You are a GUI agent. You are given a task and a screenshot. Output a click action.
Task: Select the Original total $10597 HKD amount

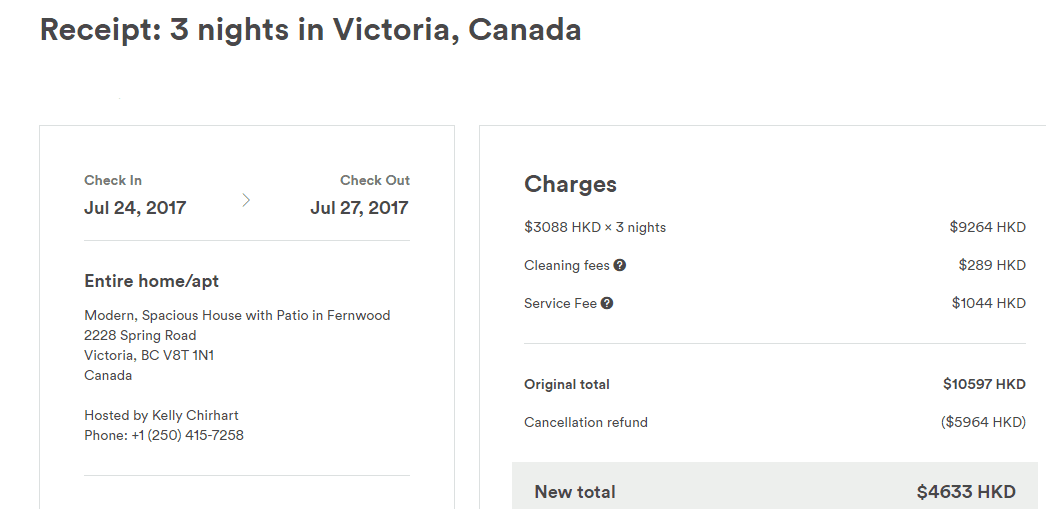pos(985,384)
